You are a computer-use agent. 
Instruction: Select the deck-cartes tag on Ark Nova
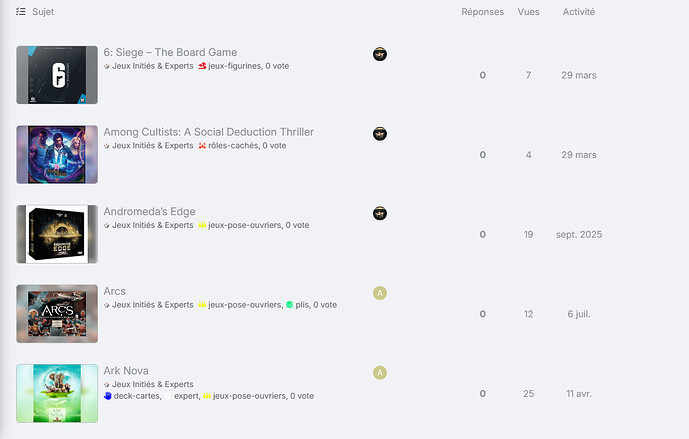tap(132, 395)
